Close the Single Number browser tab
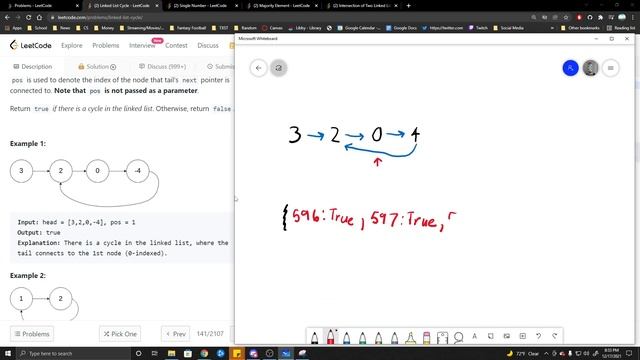Screen dimensions: 640x360 click(236, 6)
